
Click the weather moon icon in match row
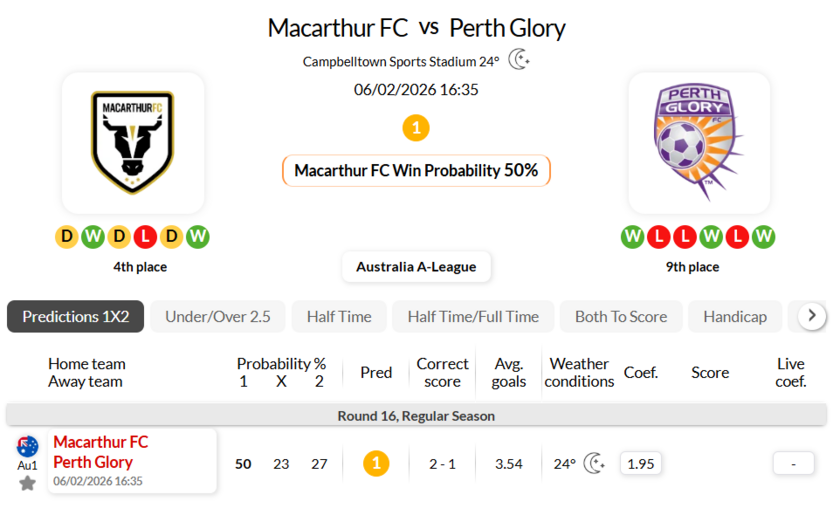(595, 463)
